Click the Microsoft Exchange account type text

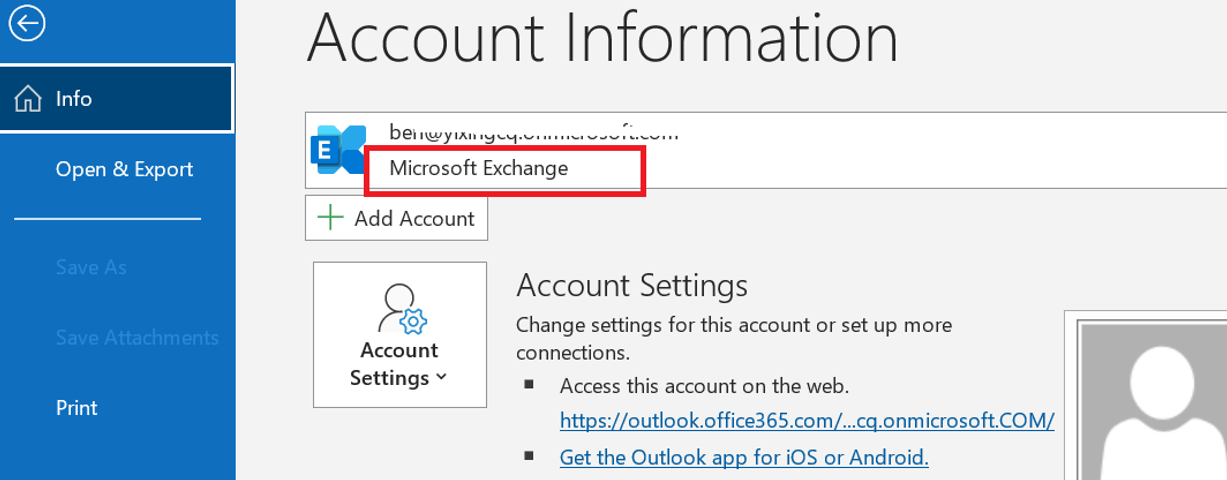pos(479,168)
